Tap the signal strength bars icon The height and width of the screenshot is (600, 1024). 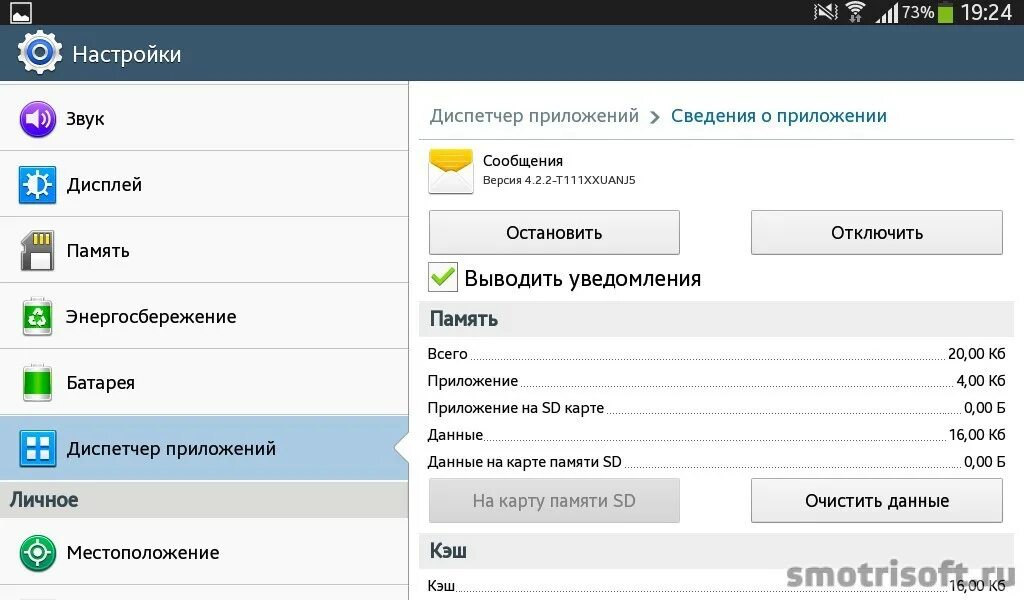(887, 12)
